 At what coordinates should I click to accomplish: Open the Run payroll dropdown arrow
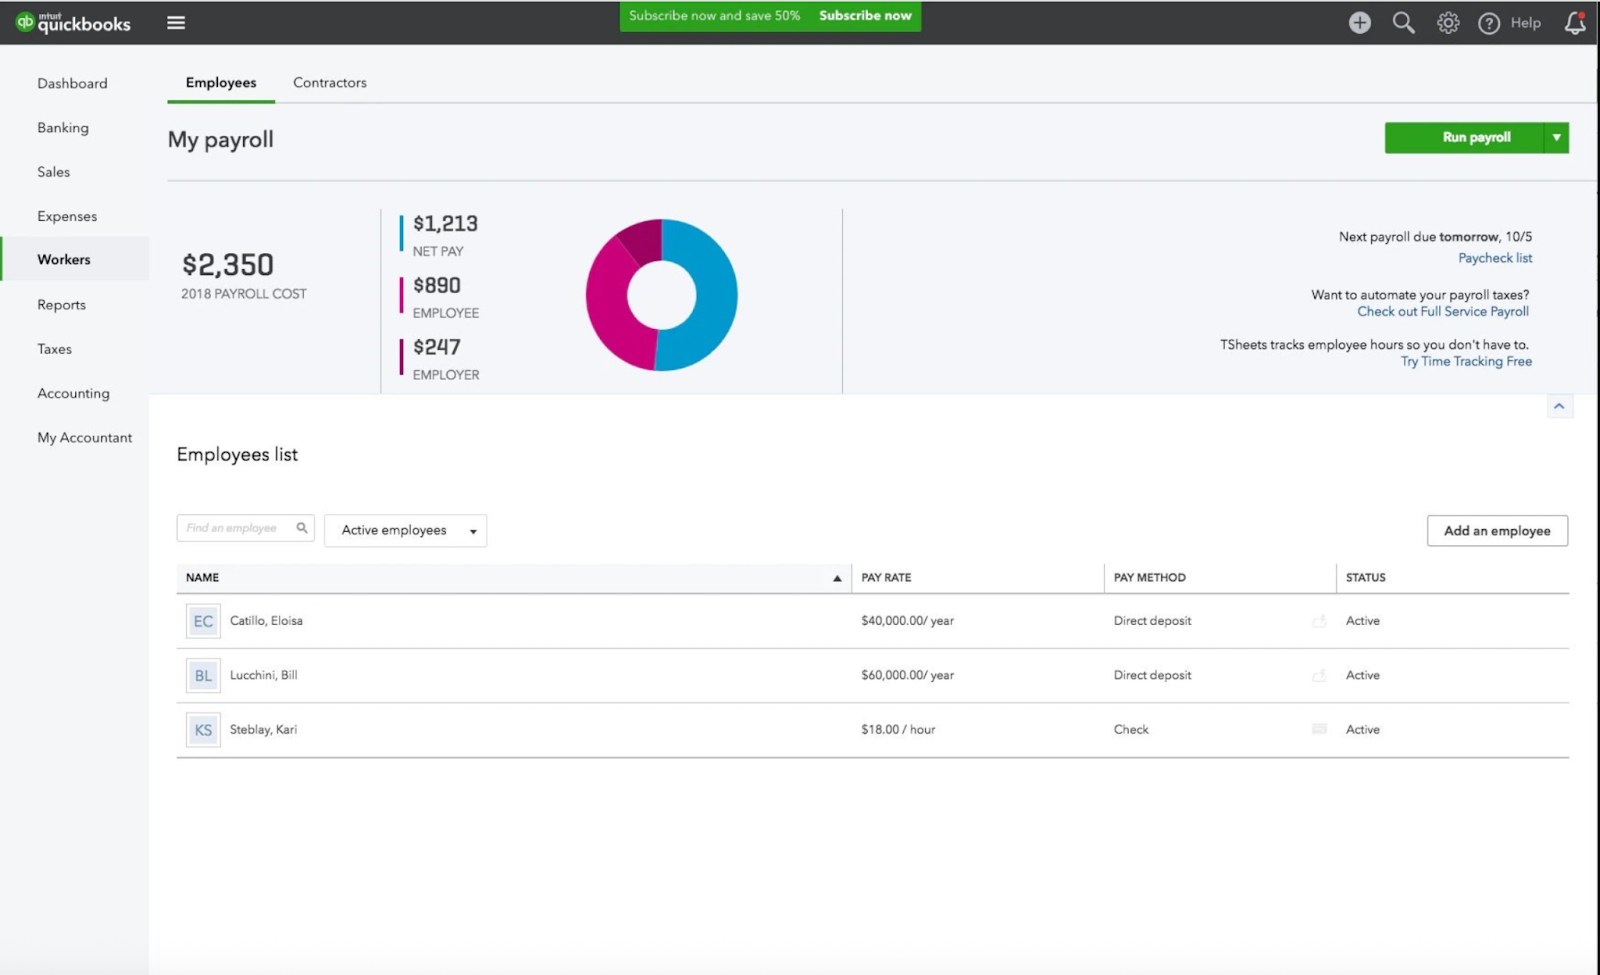click(1556, 137)
